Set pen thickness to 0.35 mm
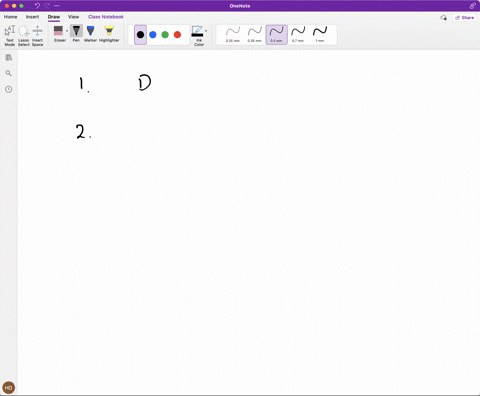480x396 pixels. point(254,35)
